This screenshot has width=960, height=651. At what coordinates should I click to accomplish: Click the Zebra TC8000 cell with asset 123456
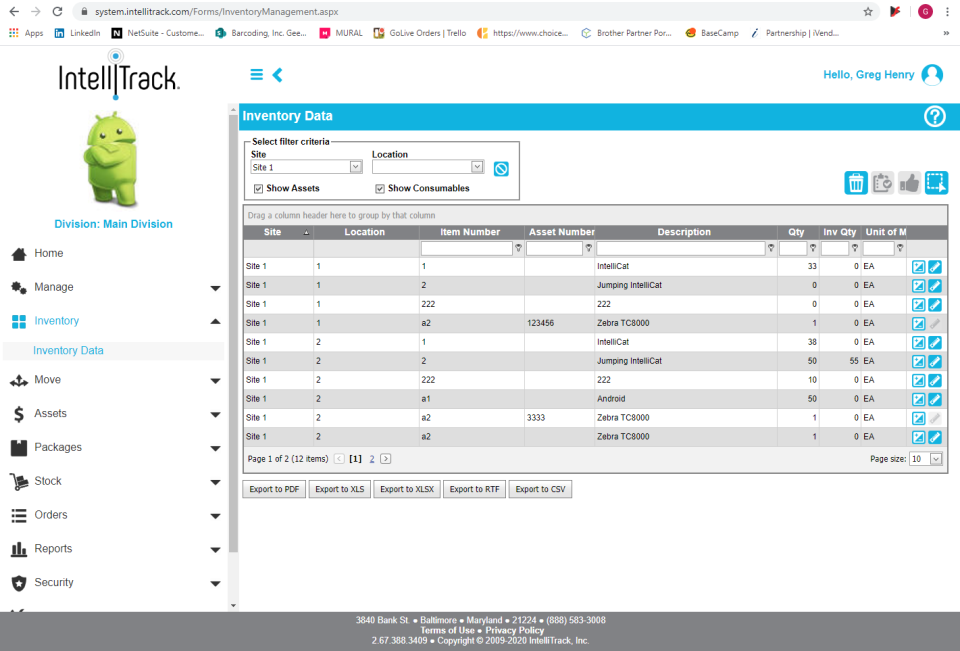tap(686, 323)
